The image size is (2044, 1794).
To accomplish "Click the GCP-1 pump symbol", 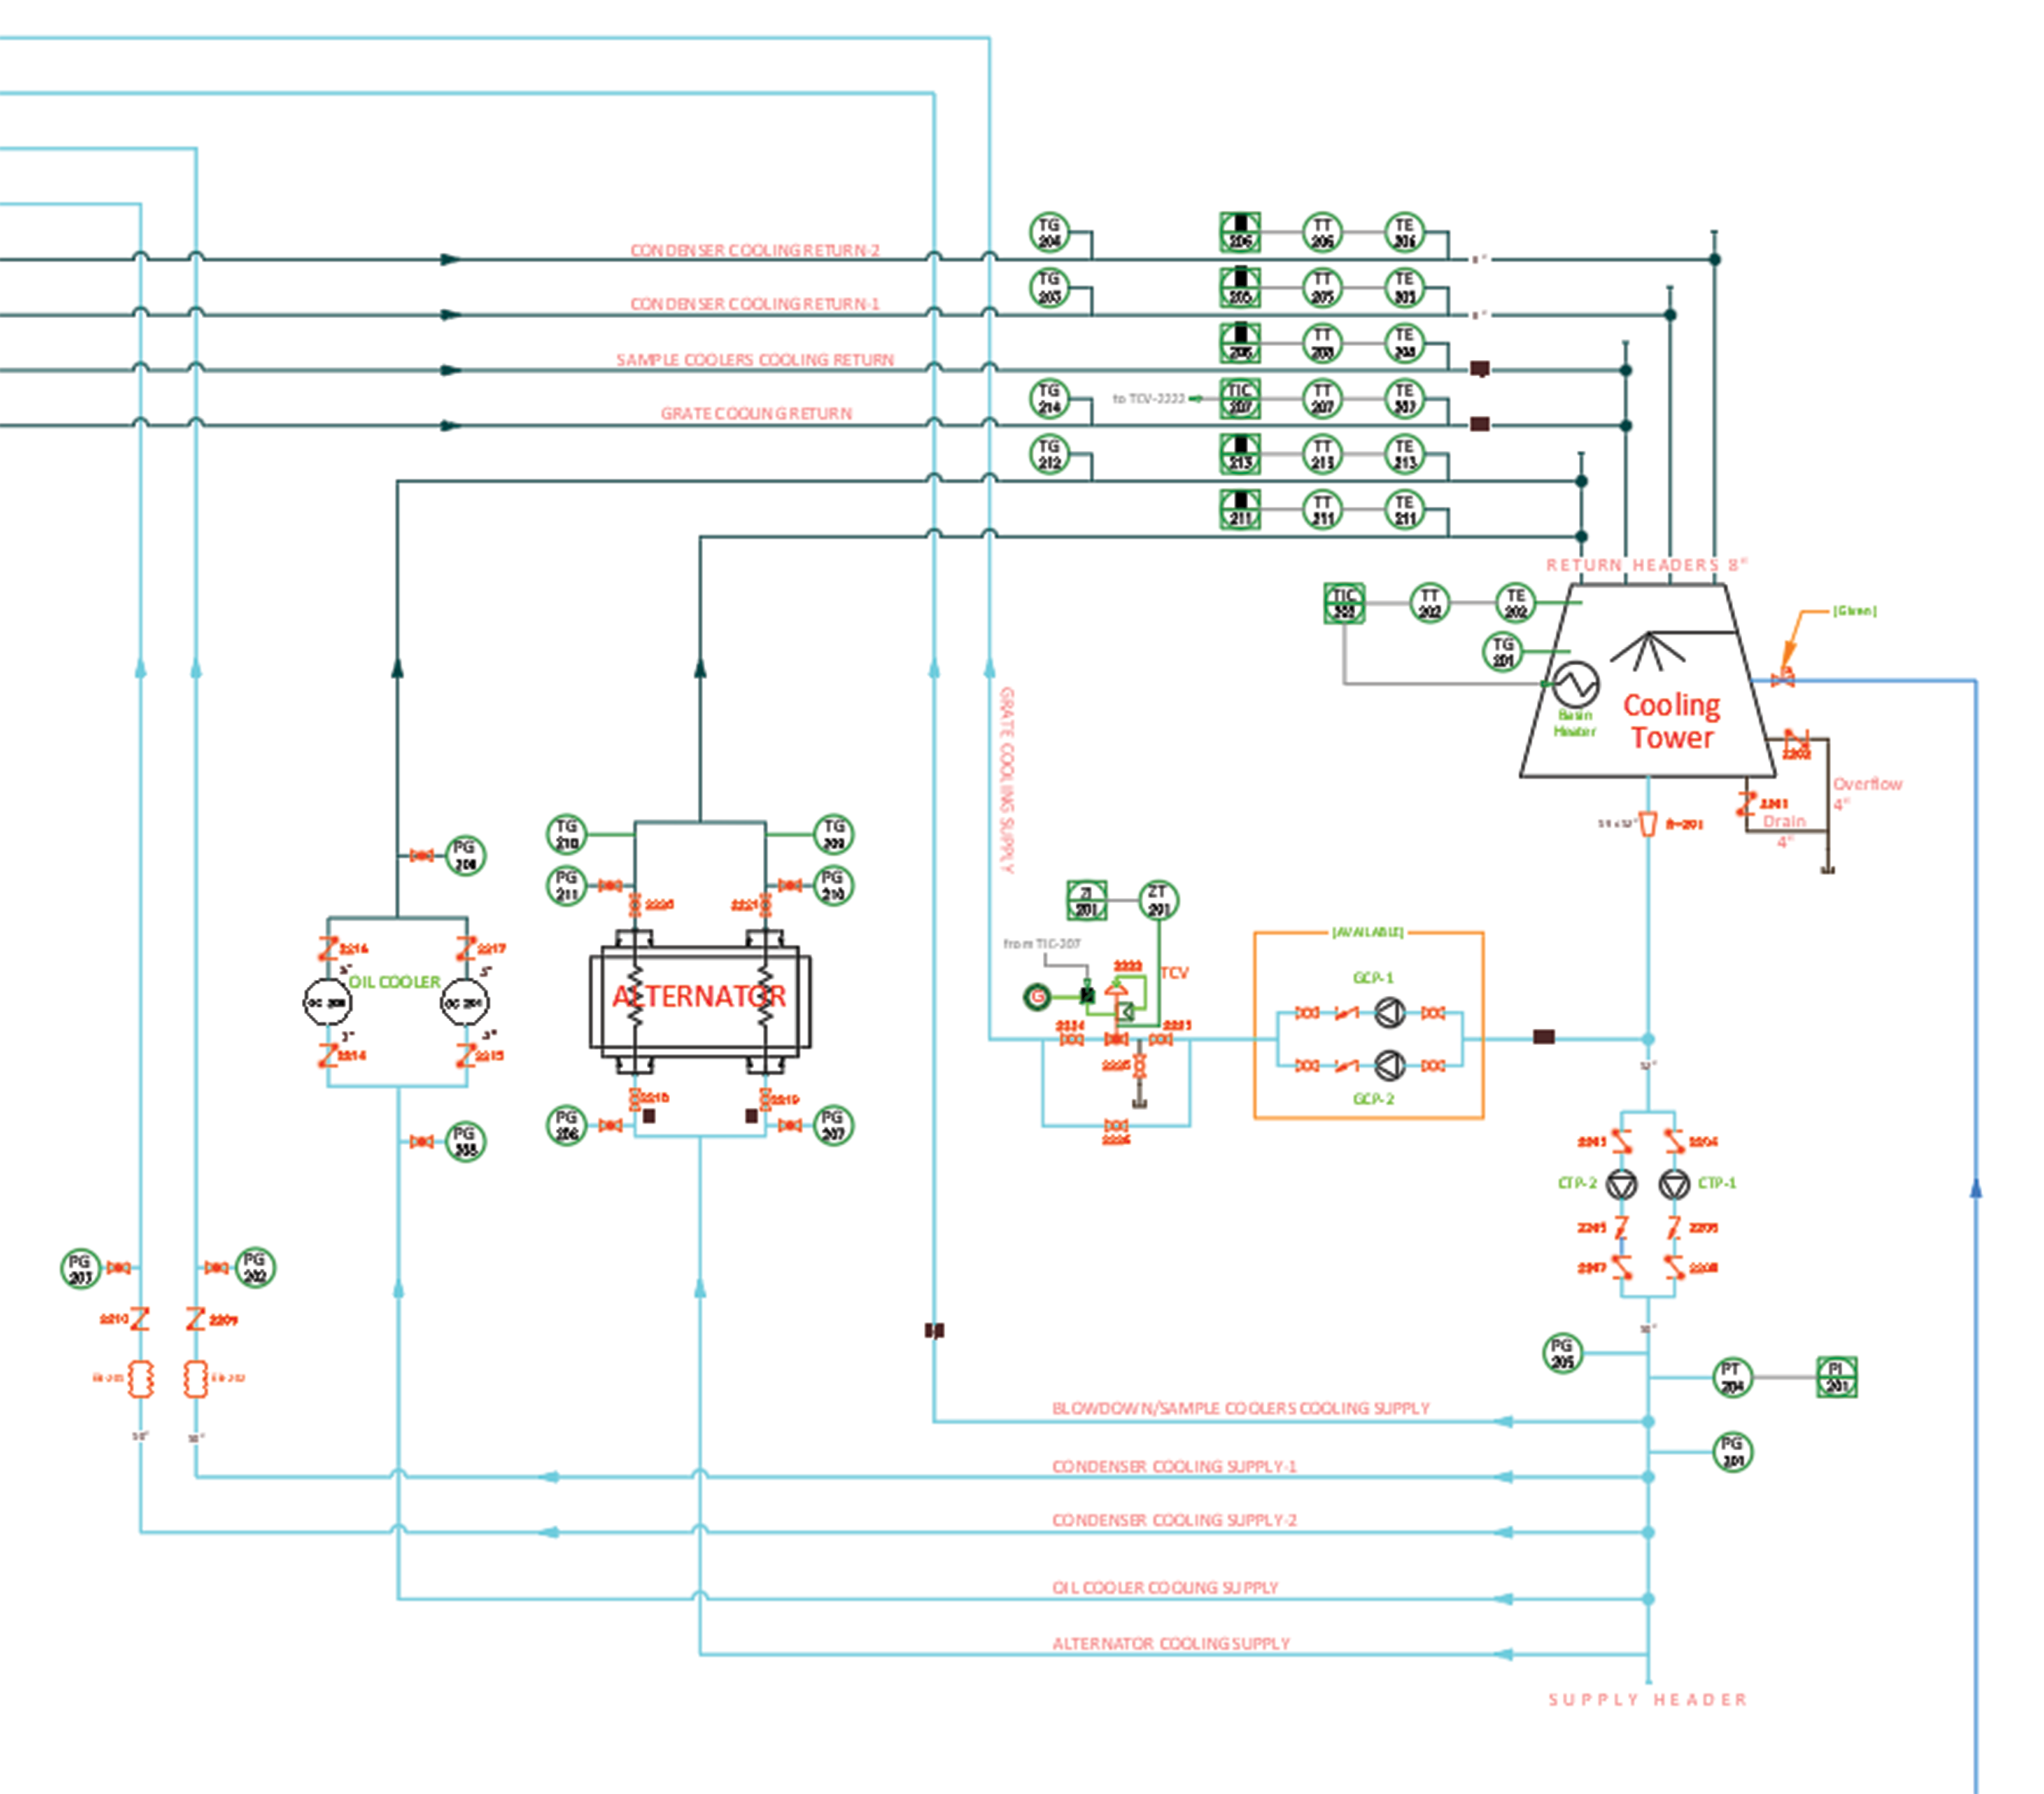I will (1389, 1013).
